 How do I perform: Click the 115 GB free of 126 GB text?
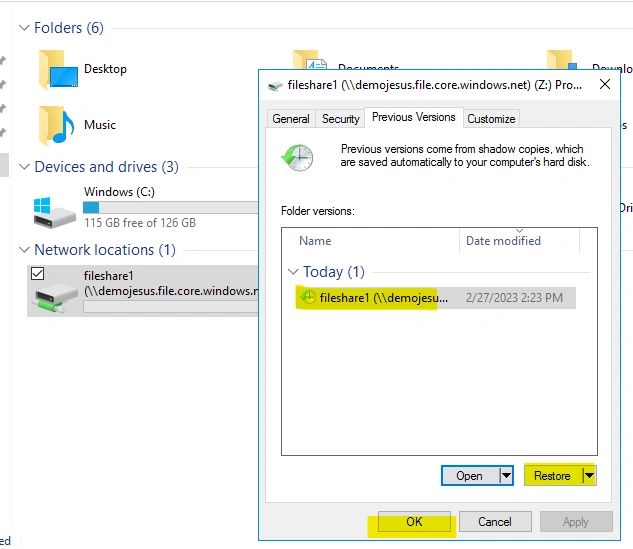(140, 222)
